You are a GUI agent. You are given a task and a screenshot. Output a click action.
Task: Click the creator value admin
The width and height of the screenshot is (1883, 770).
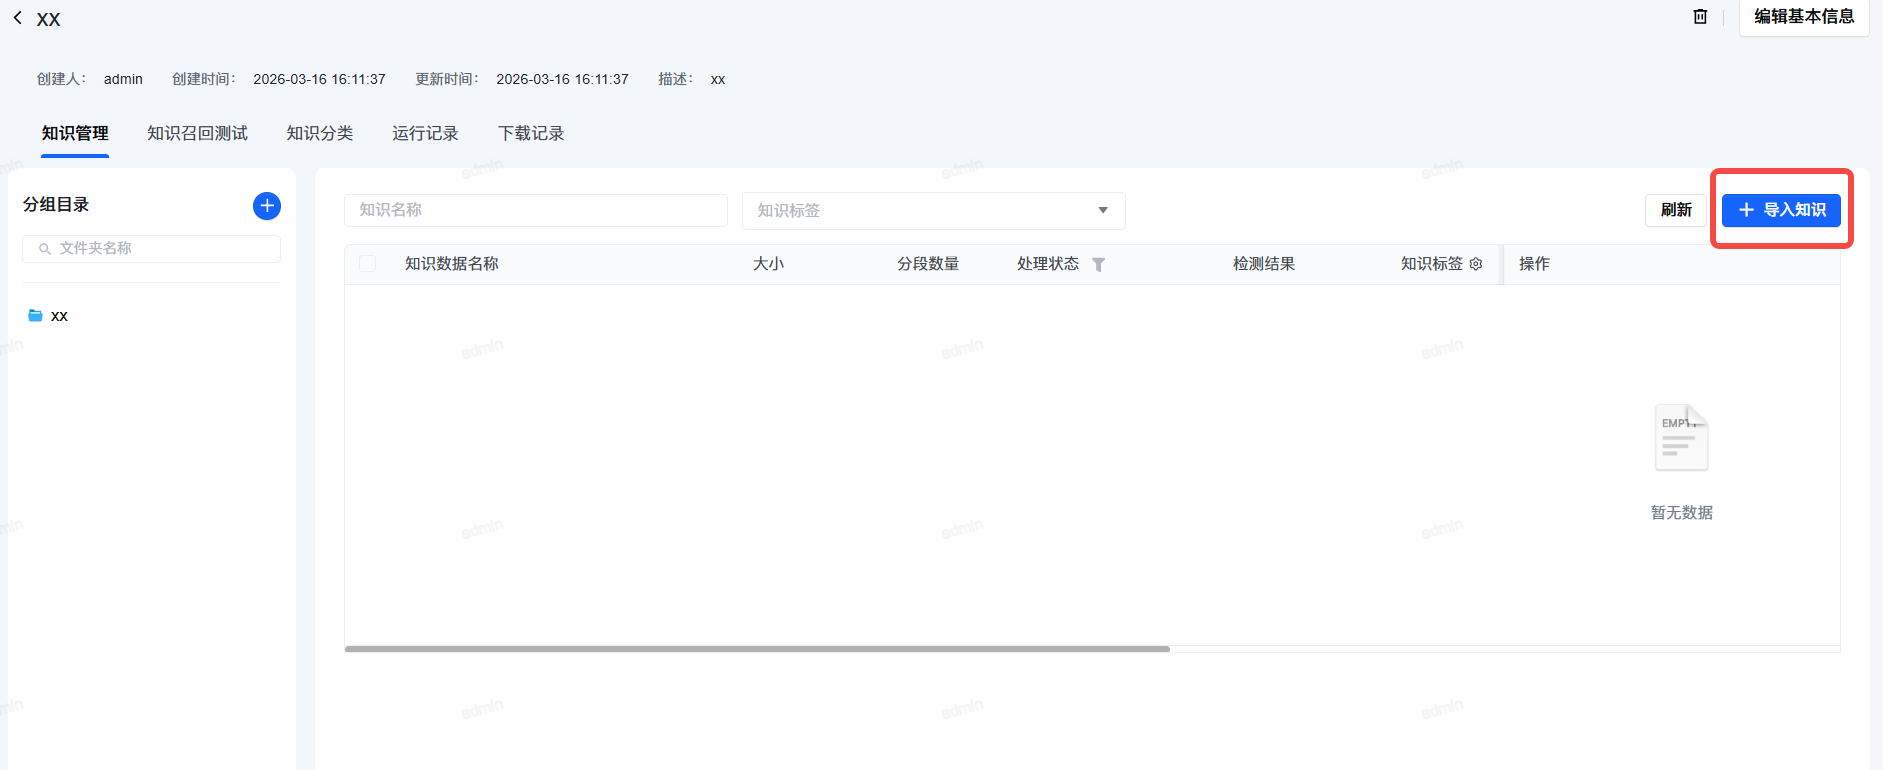pyautogui.click(x=123, y=79)
